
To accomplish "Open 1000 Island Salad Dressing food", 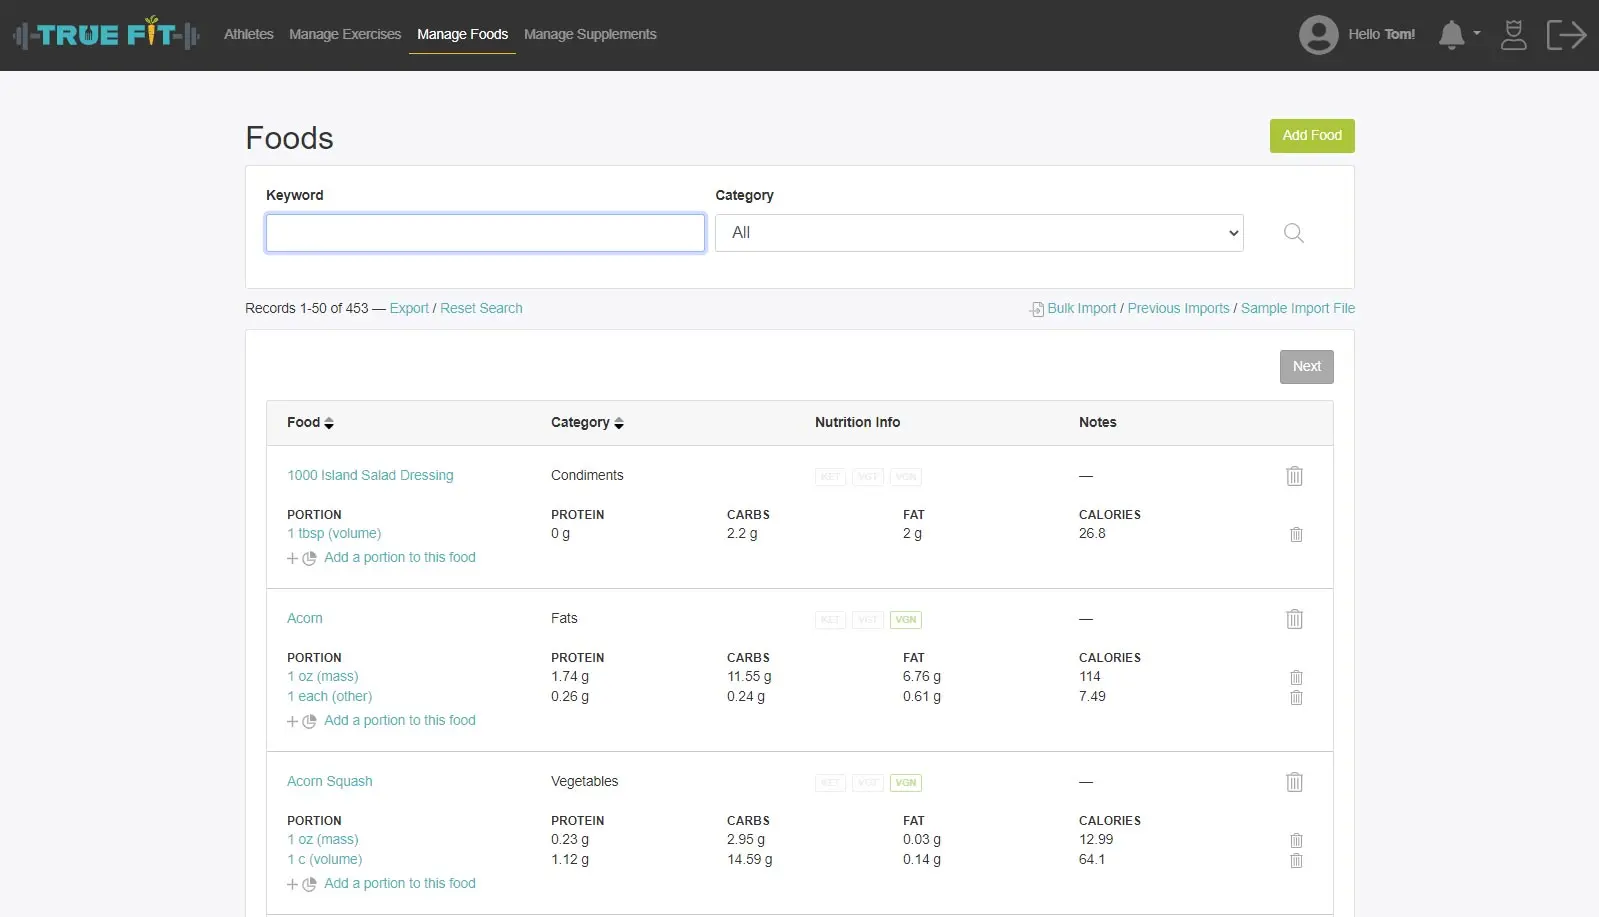I will coord(370,476).
